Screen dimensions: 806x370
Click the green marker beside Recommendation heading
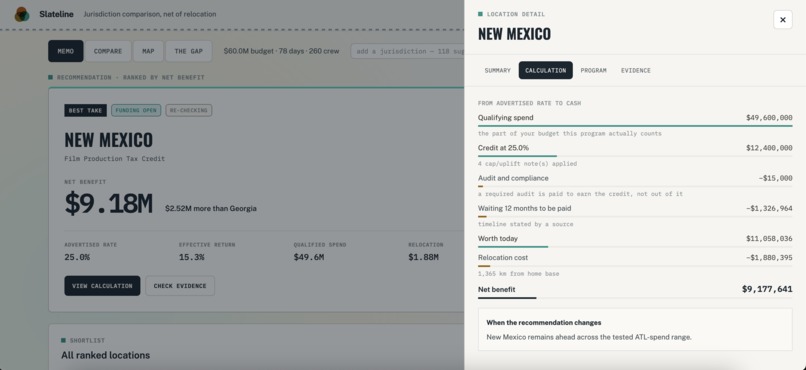tap(50, 78)
